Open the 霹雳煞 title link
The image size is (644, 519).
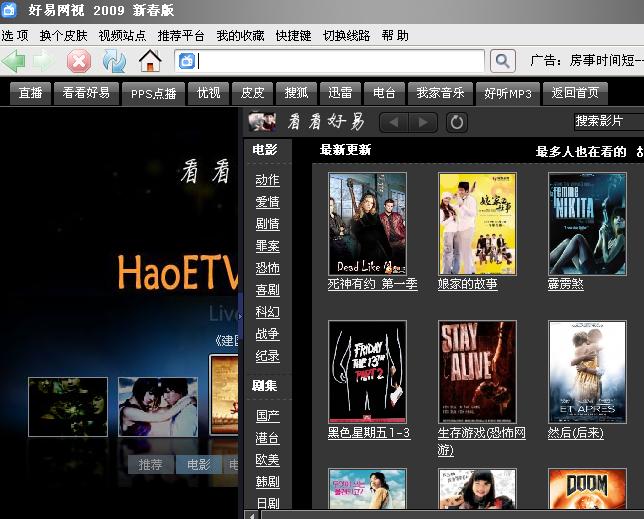pyautogui.click(x=566, y=284)
